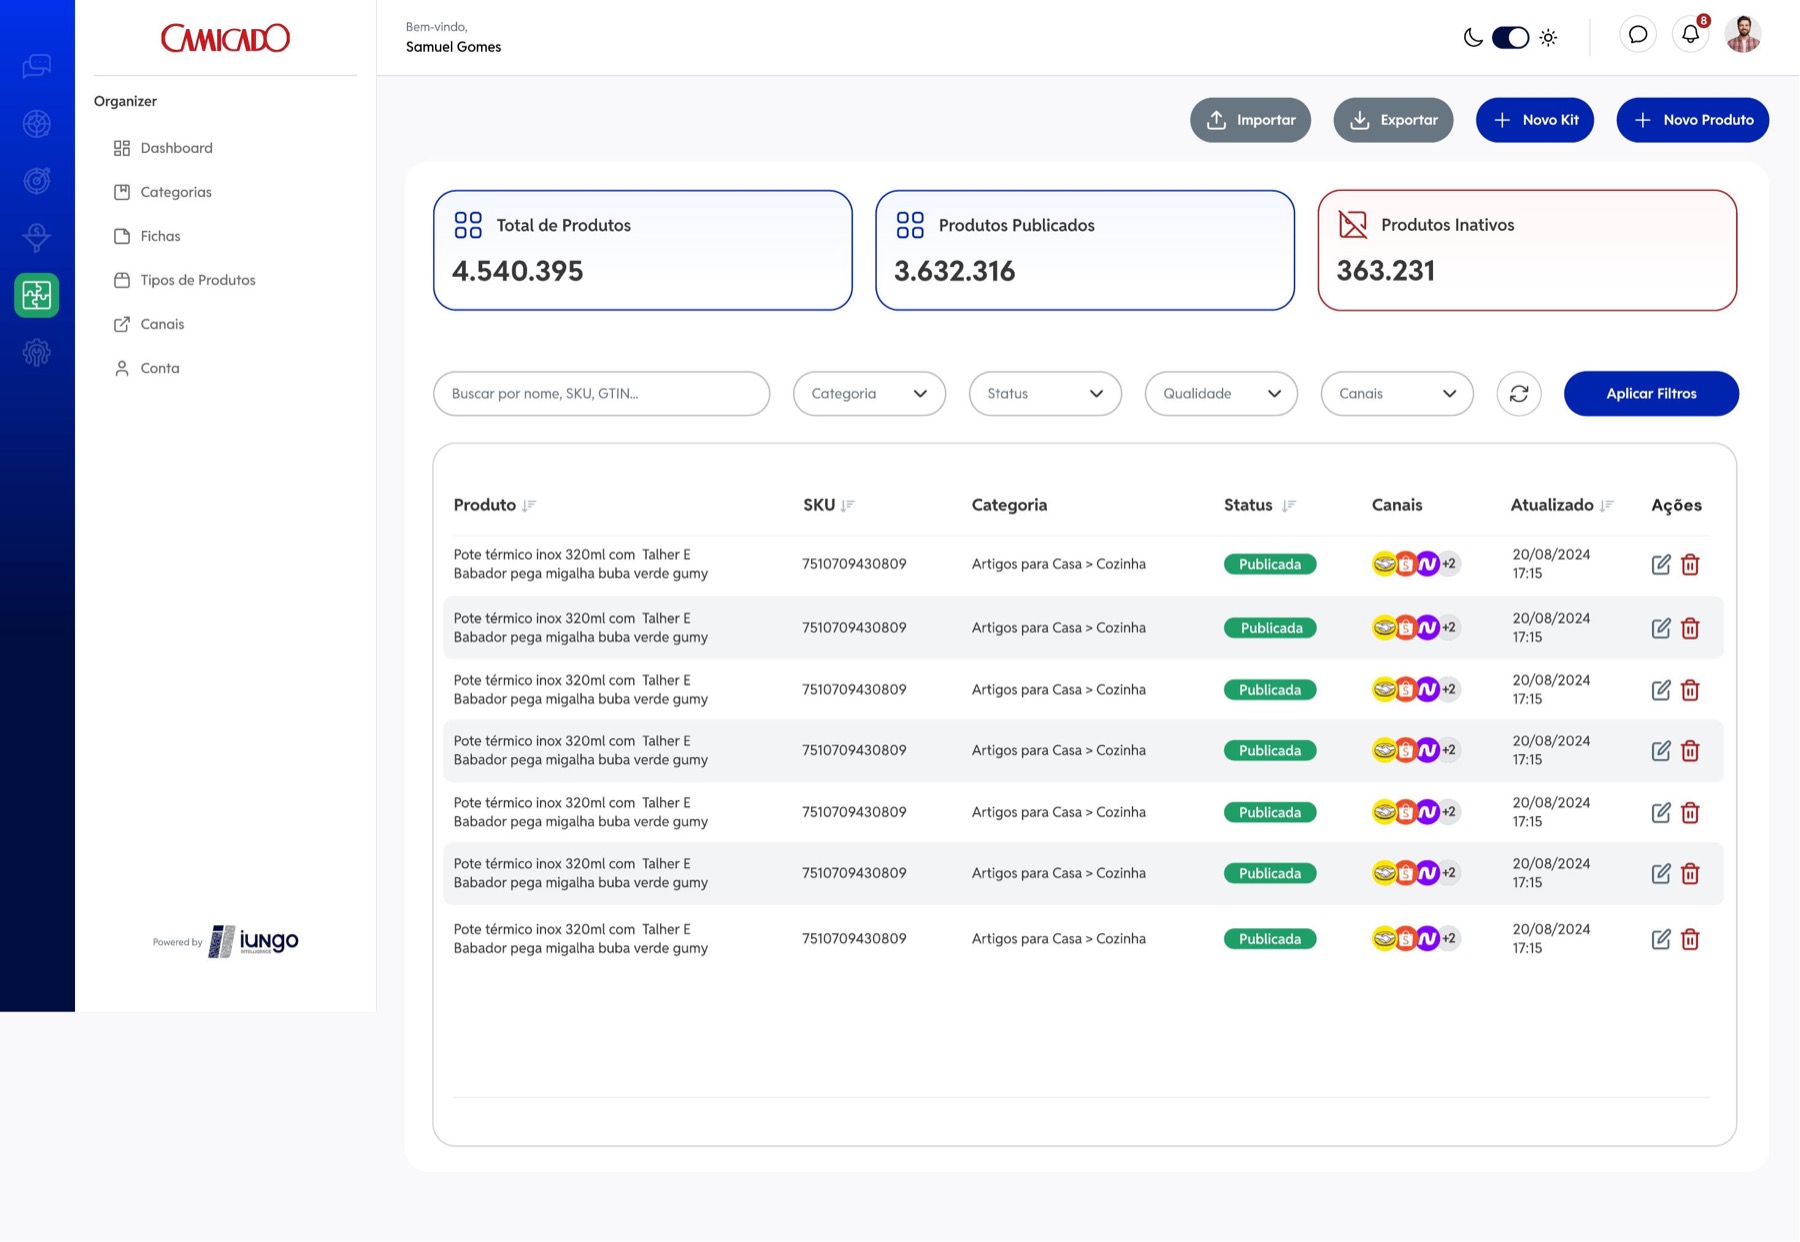1800x1242 pixels.
Task: Click the Exportar button
Action: tap(1393, 120)
